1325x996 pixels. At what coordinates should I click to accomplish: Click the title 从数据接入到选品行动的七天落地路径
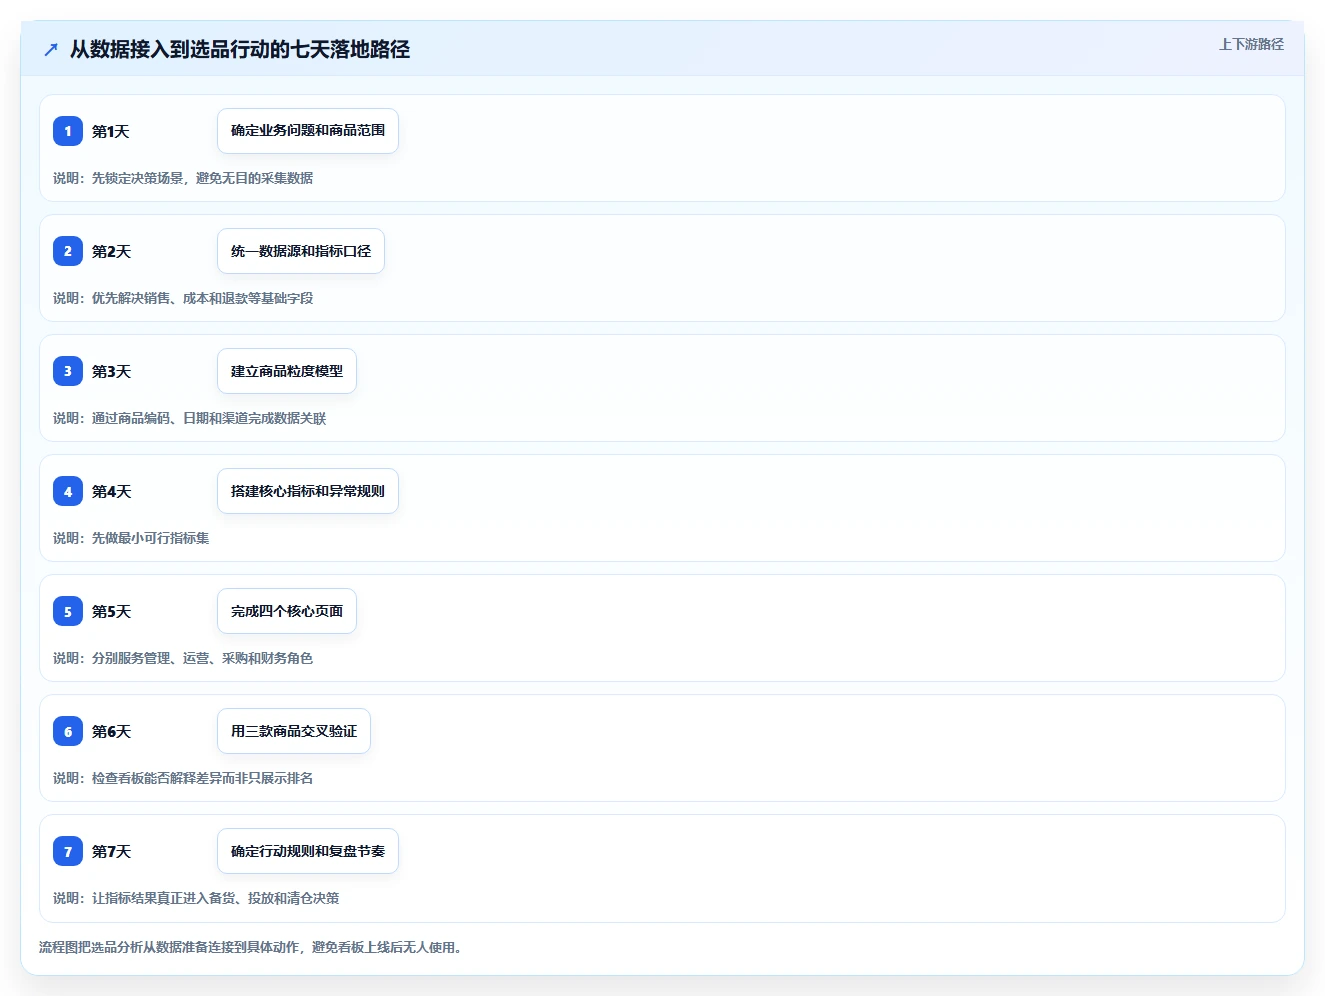tap(240, 49)
